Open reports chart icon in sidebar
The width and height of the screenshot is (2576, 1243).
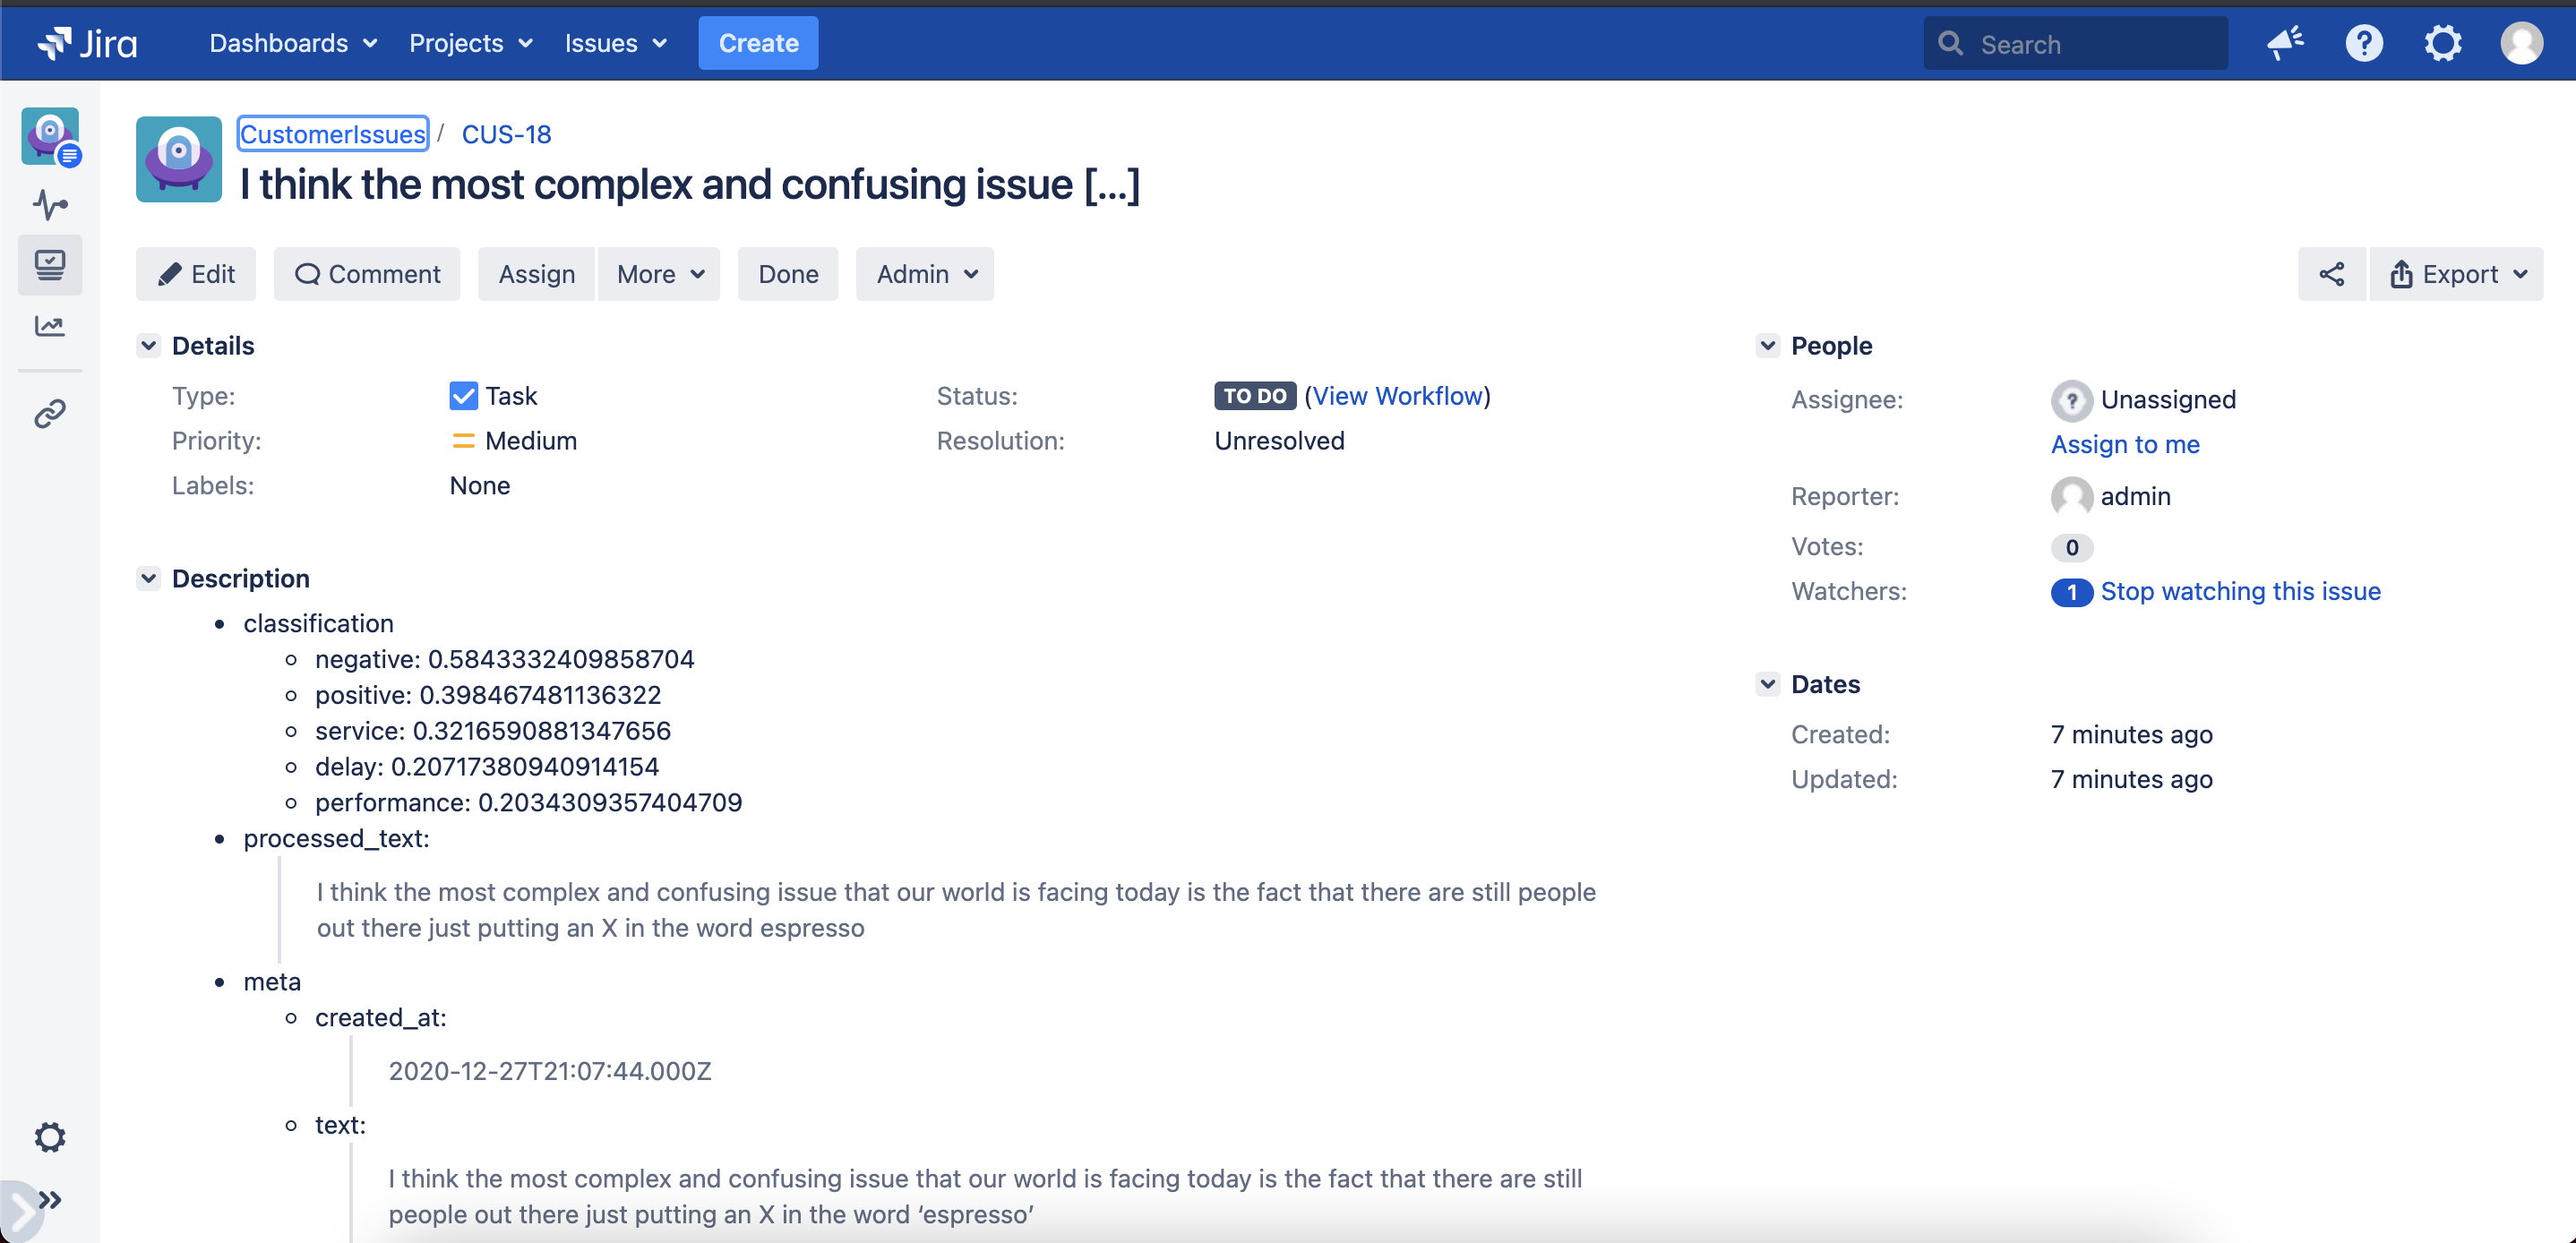tap(50, 326)
